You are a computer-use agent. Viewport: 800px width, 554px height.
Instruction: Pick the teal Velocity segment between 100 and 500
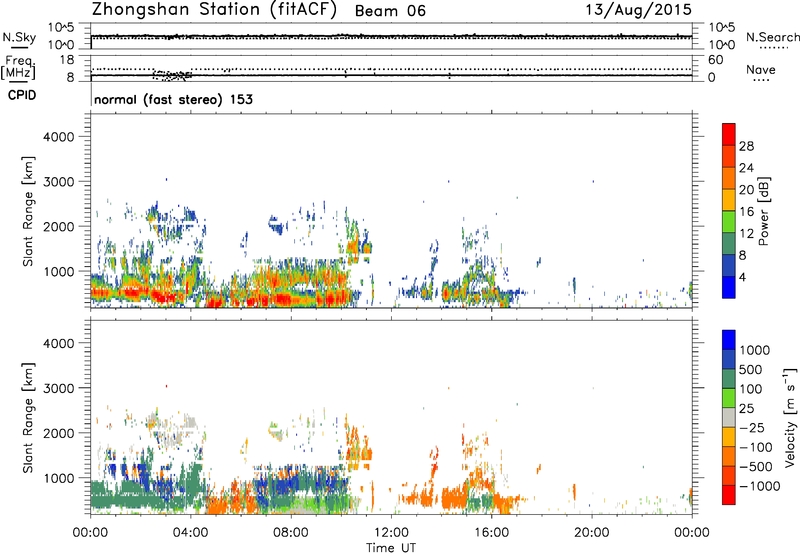729,379
